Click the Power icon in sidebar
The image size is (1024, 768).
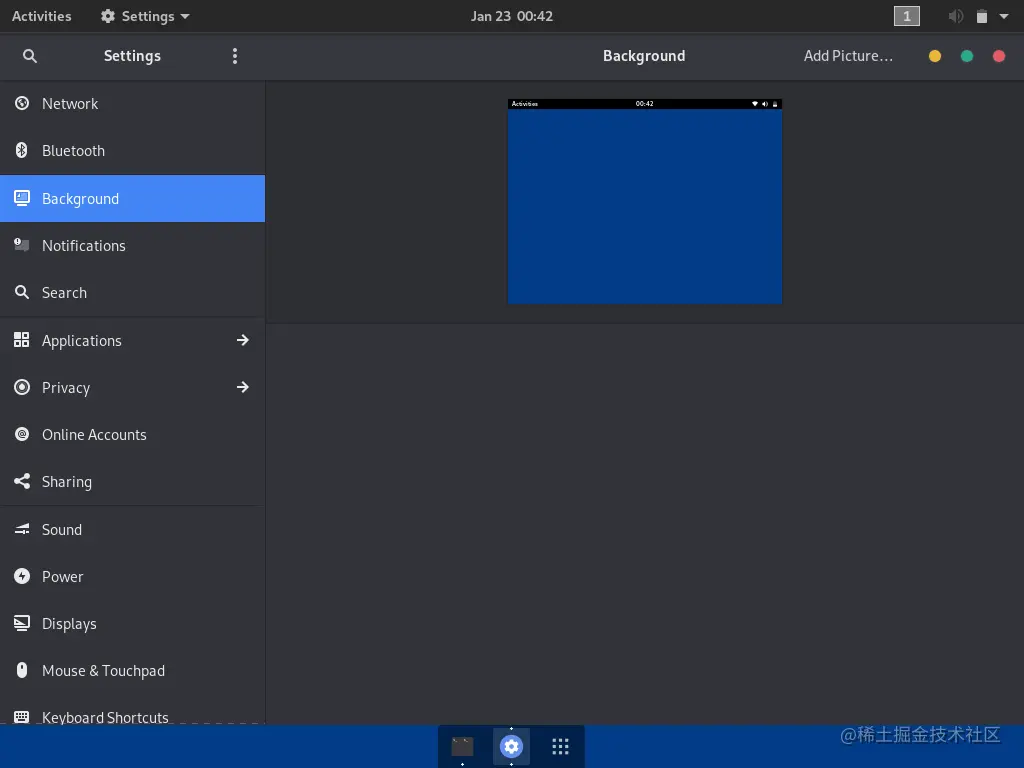(x=22, y=576)
